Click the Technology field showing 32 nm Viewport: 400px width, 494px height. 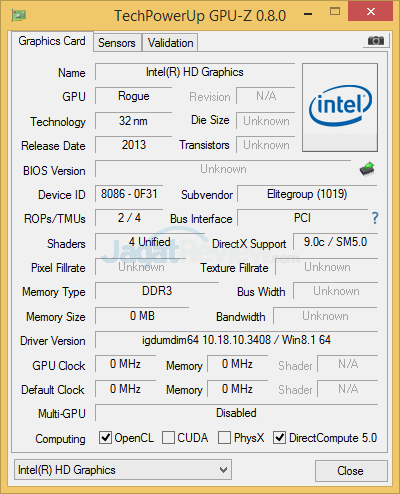tap(134, 121)
